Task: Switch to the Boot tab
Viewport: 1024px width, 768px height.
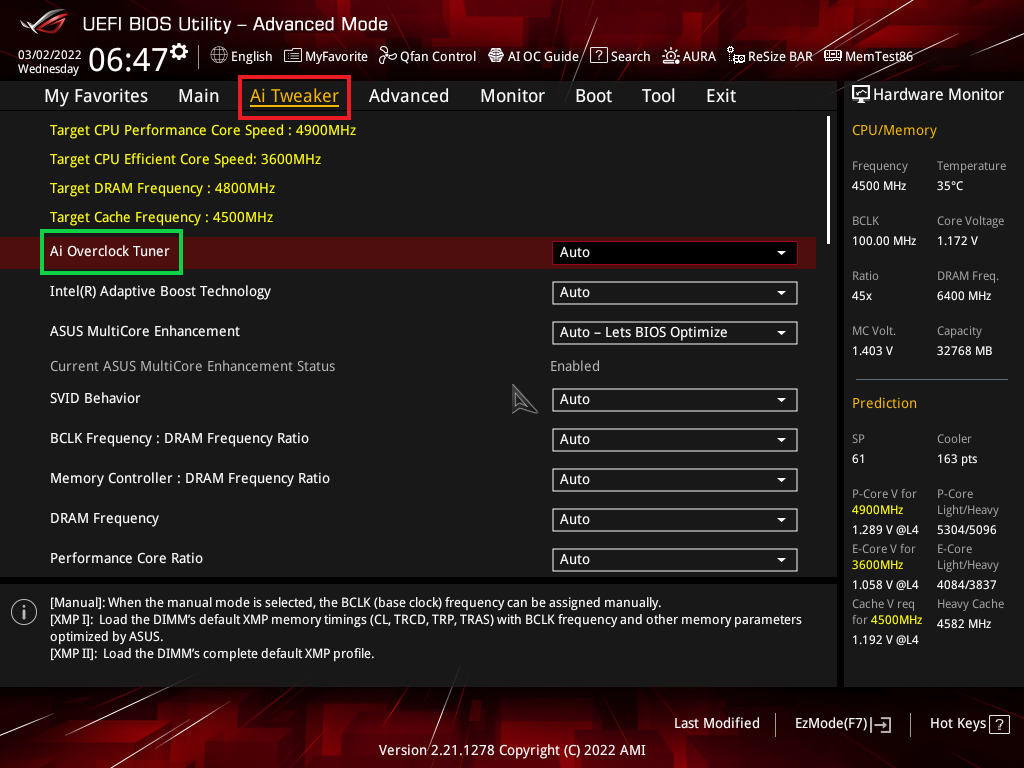Action: pyautogui.click(x=594, y=96)
